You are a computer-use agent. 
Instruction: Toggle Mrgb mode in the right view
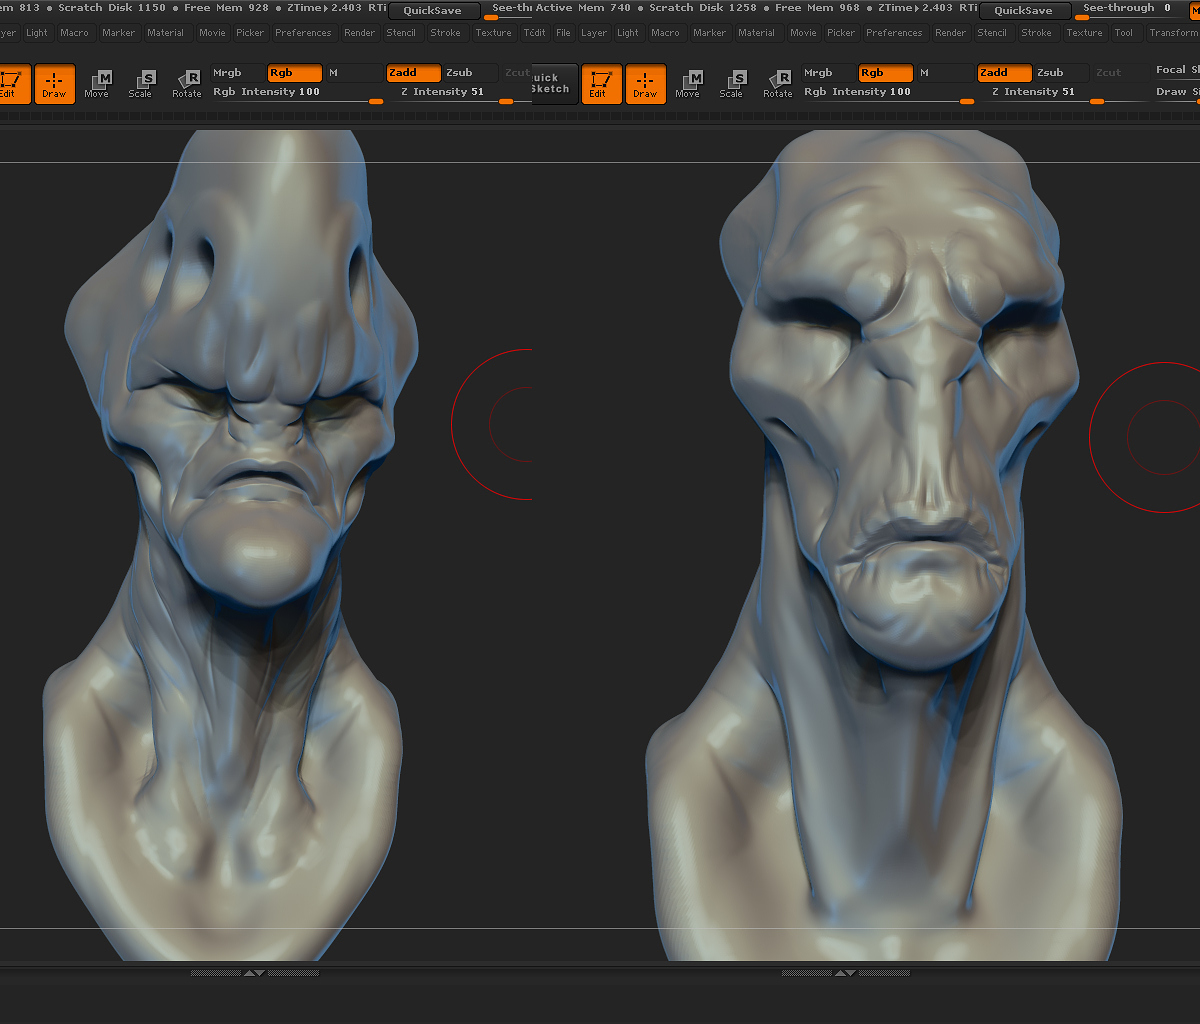coord(828,73)
